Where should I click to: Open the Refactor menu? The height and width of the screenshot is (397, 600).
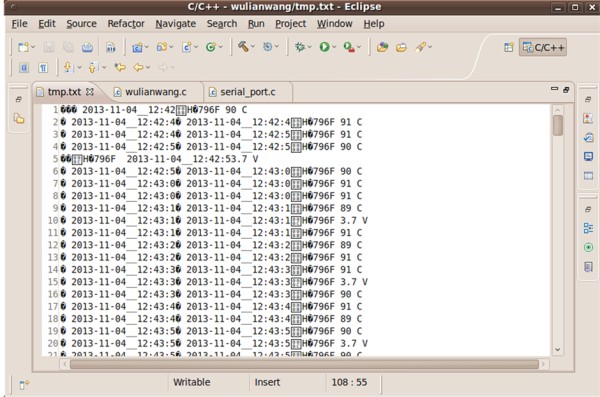click(x=126, y=24)
